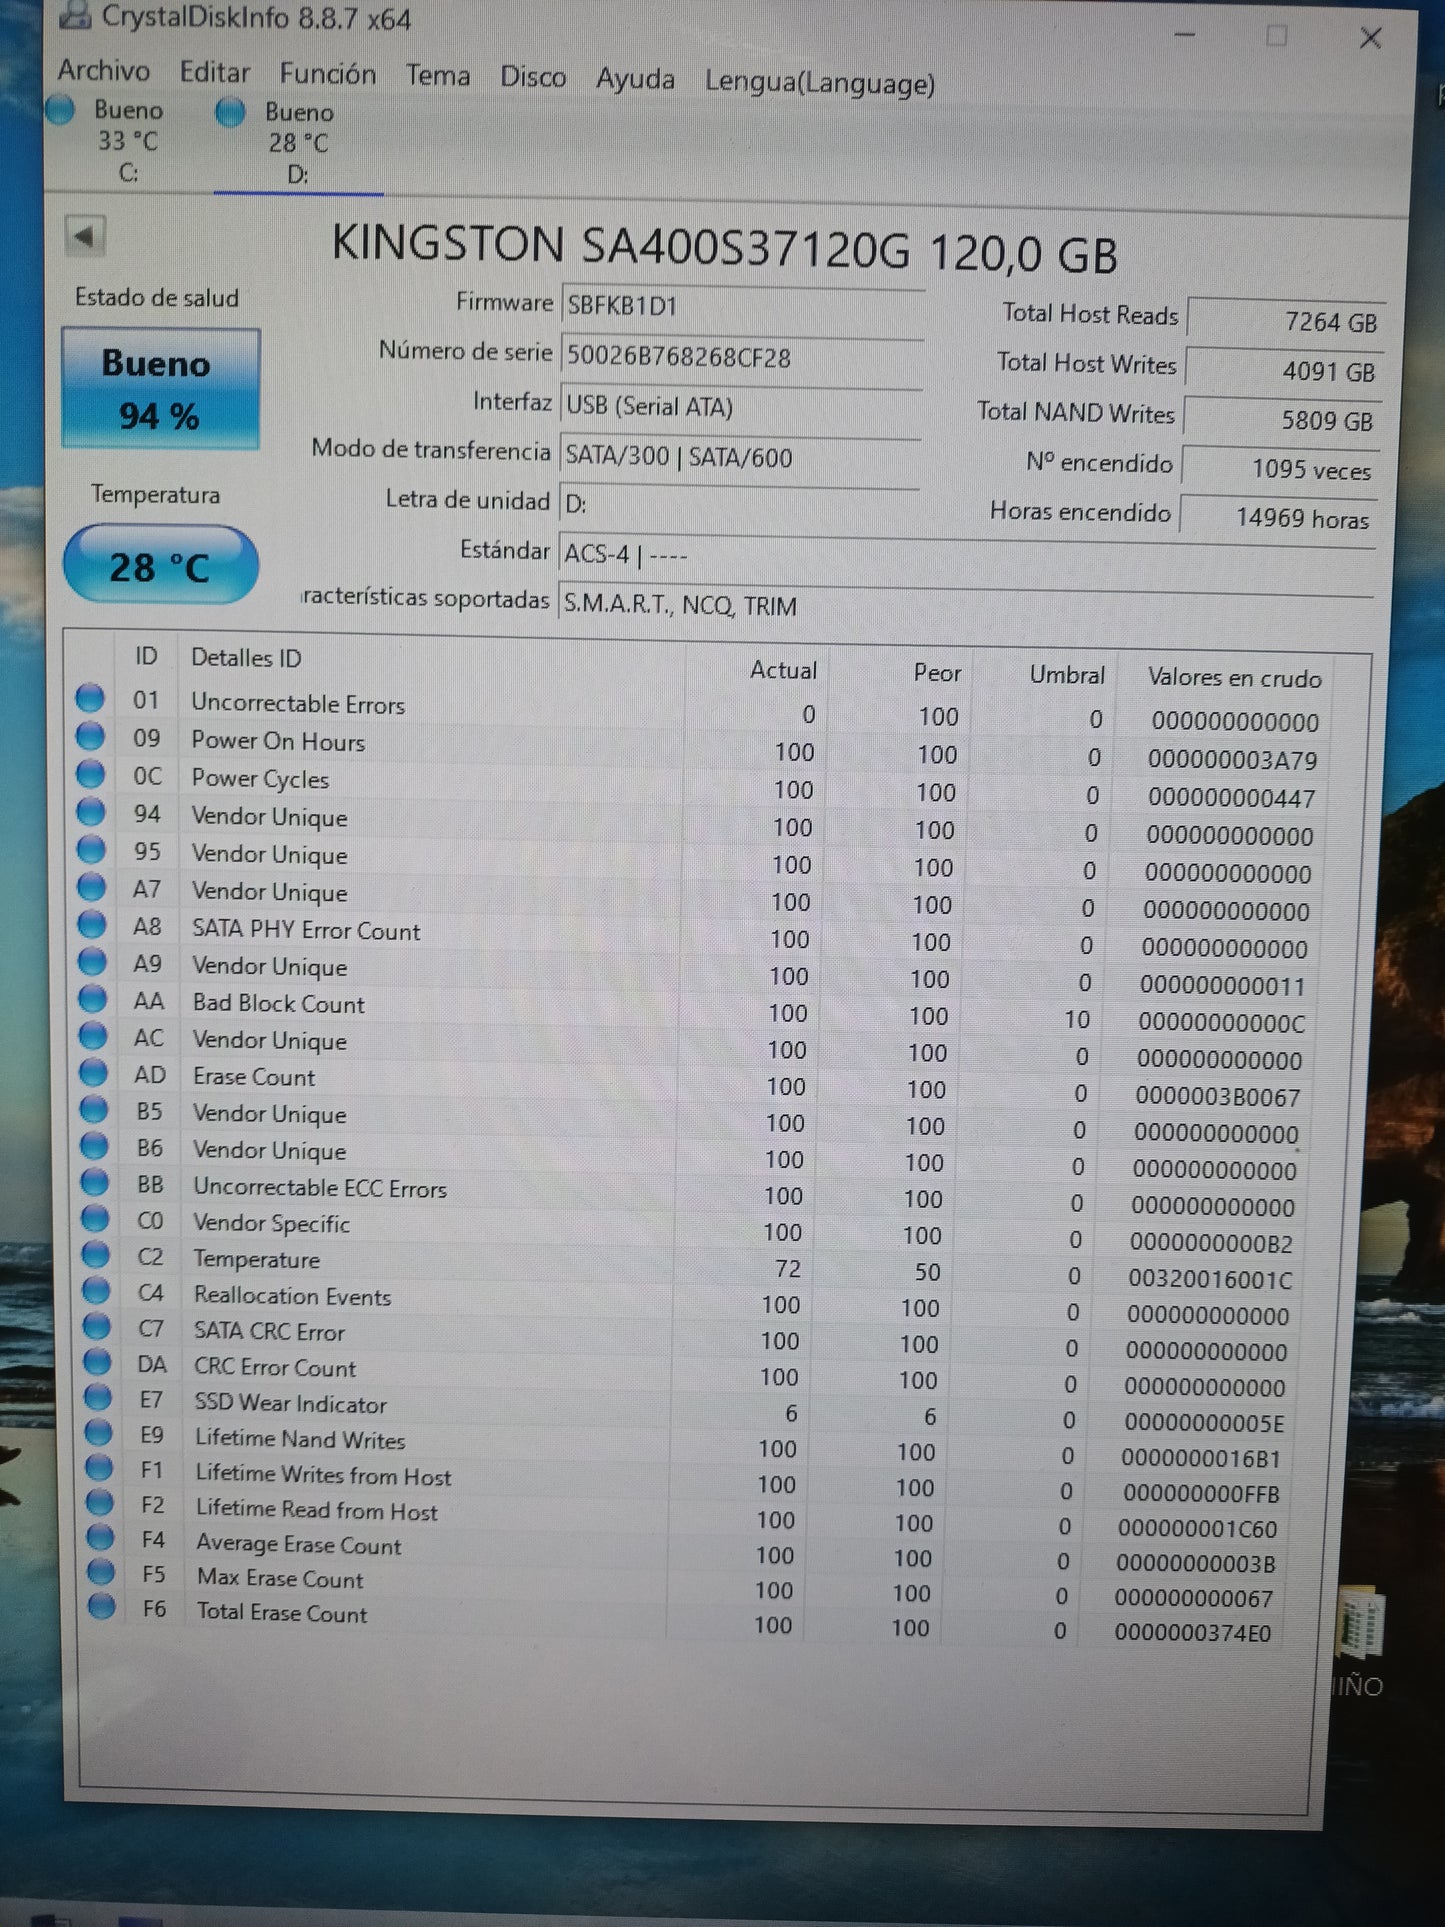This screenshot has height=1927, width=1445.
Task: Click raw value 00320016001C
Action: pyautogui.click(x=1210, y=1279)
